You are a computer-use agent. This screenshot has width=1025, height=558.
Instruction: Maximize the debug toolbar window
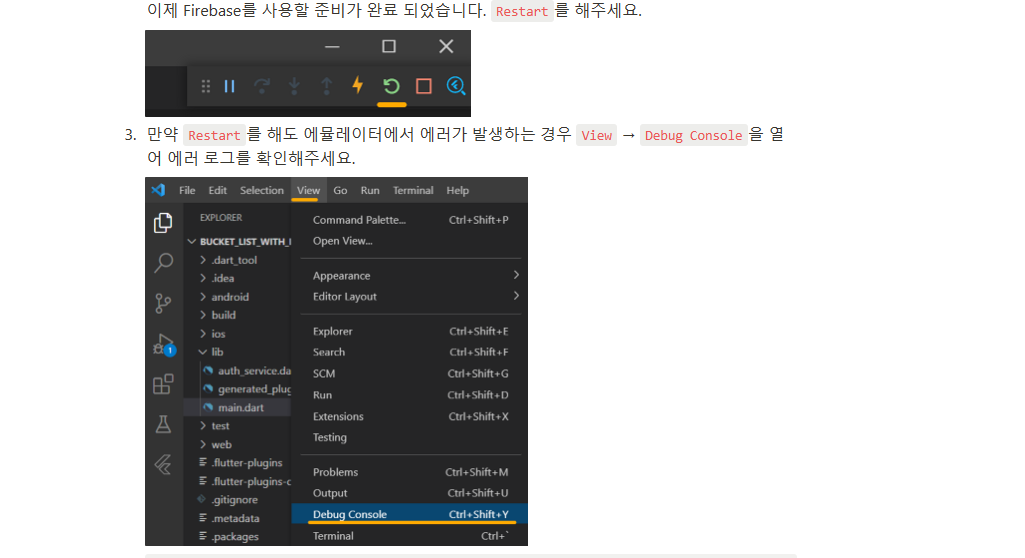[389, 46]
